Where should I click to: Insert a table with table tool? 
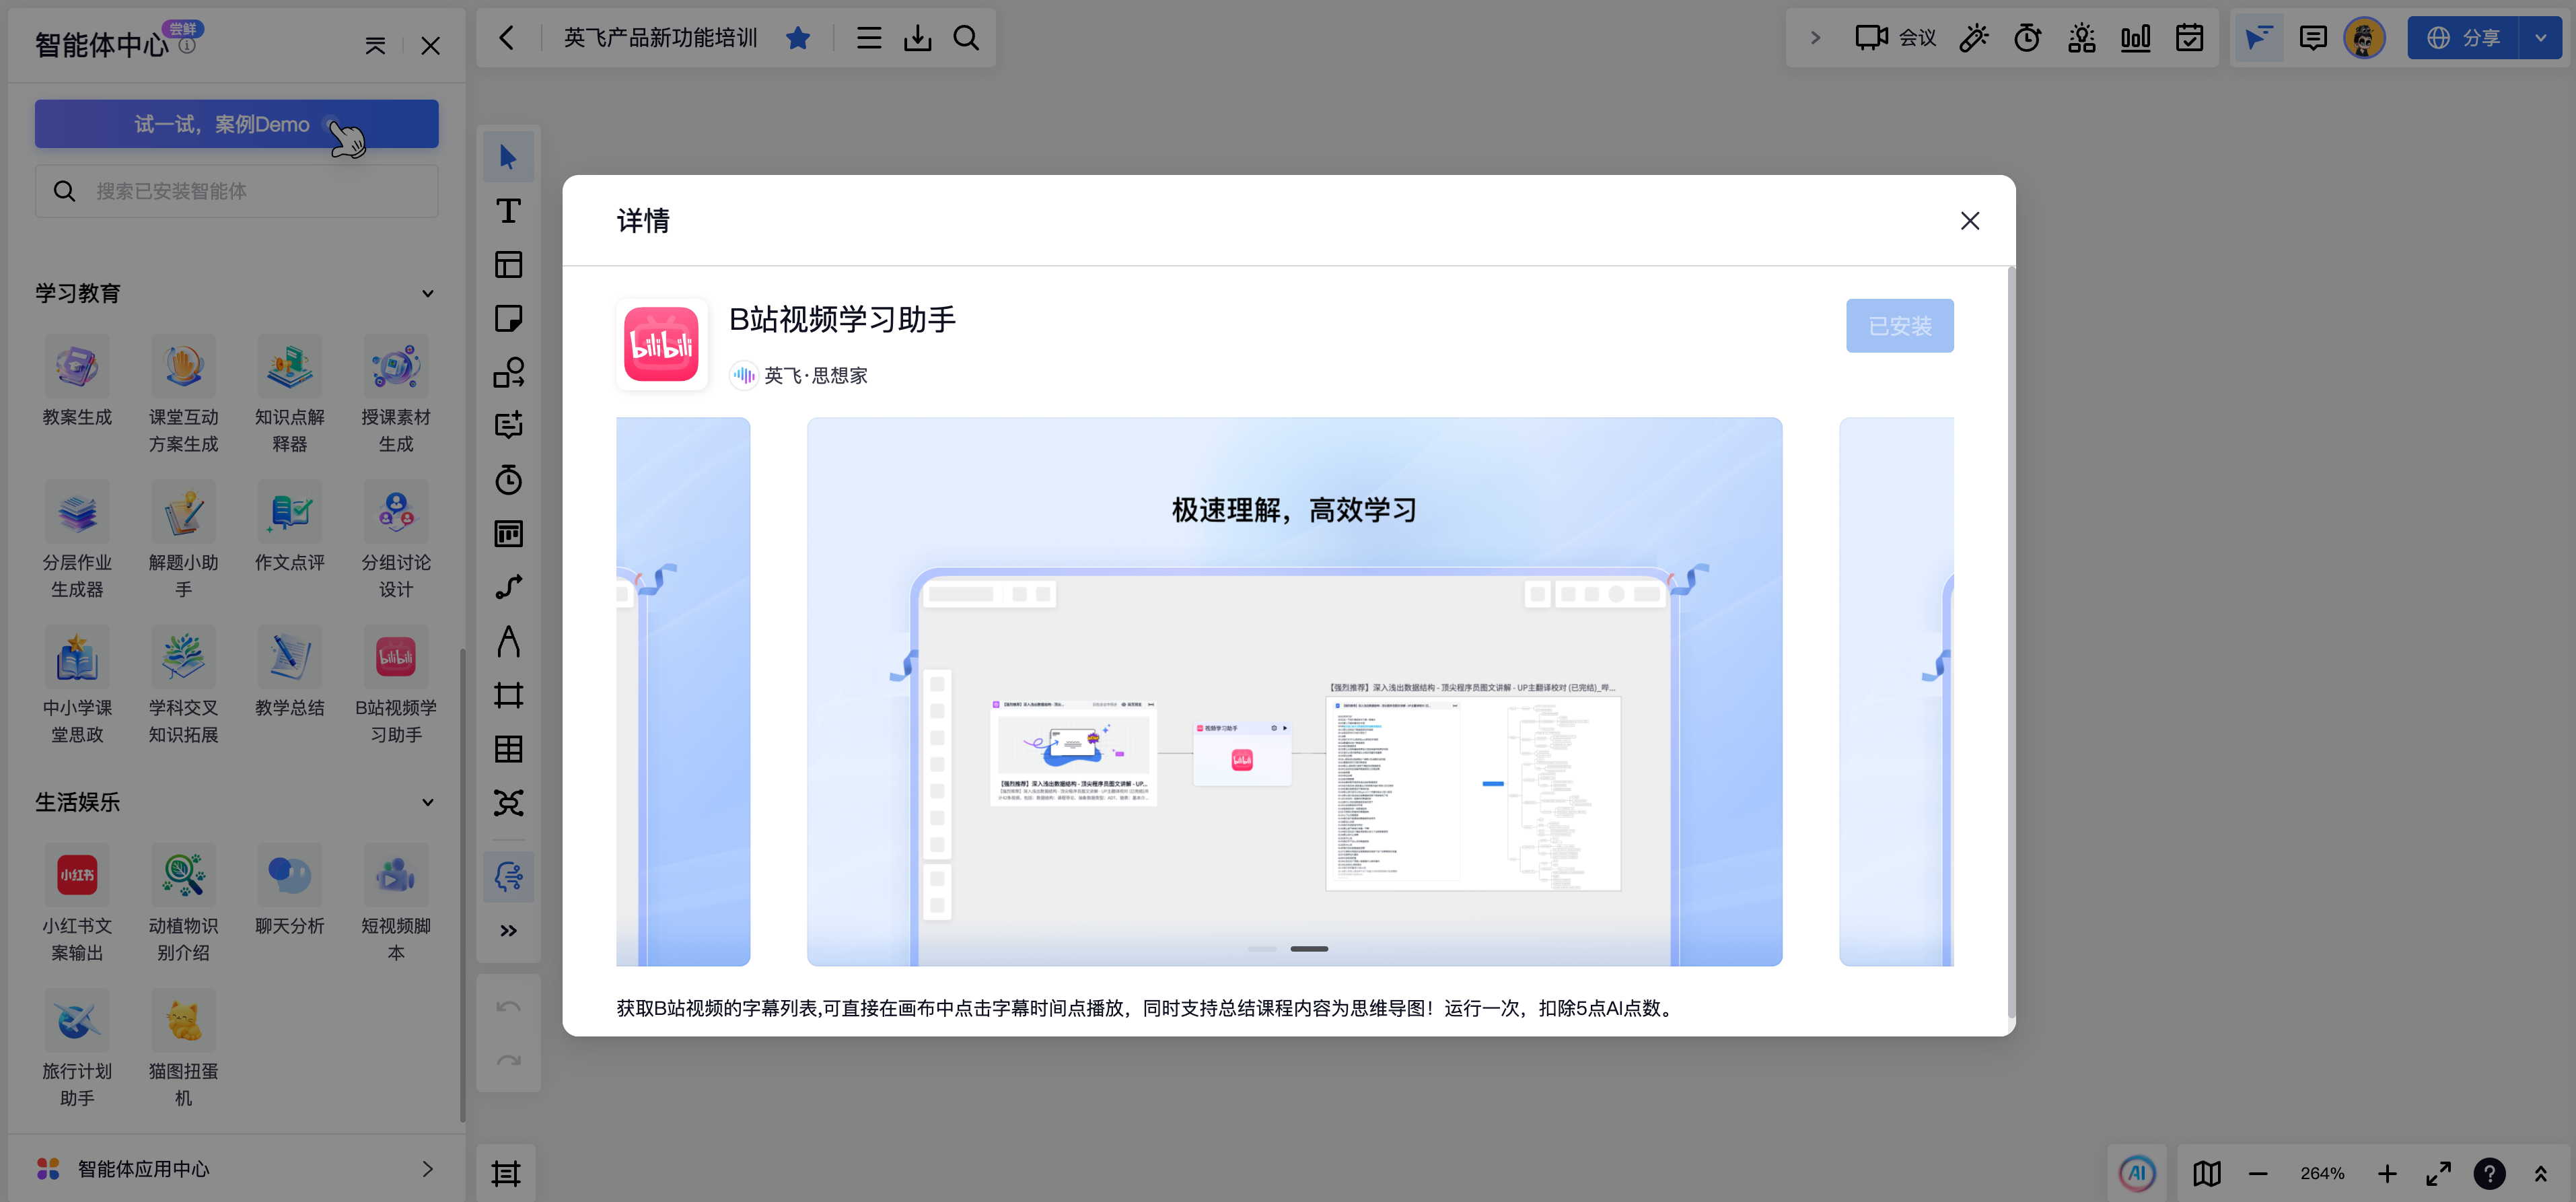tap(508, 749)
